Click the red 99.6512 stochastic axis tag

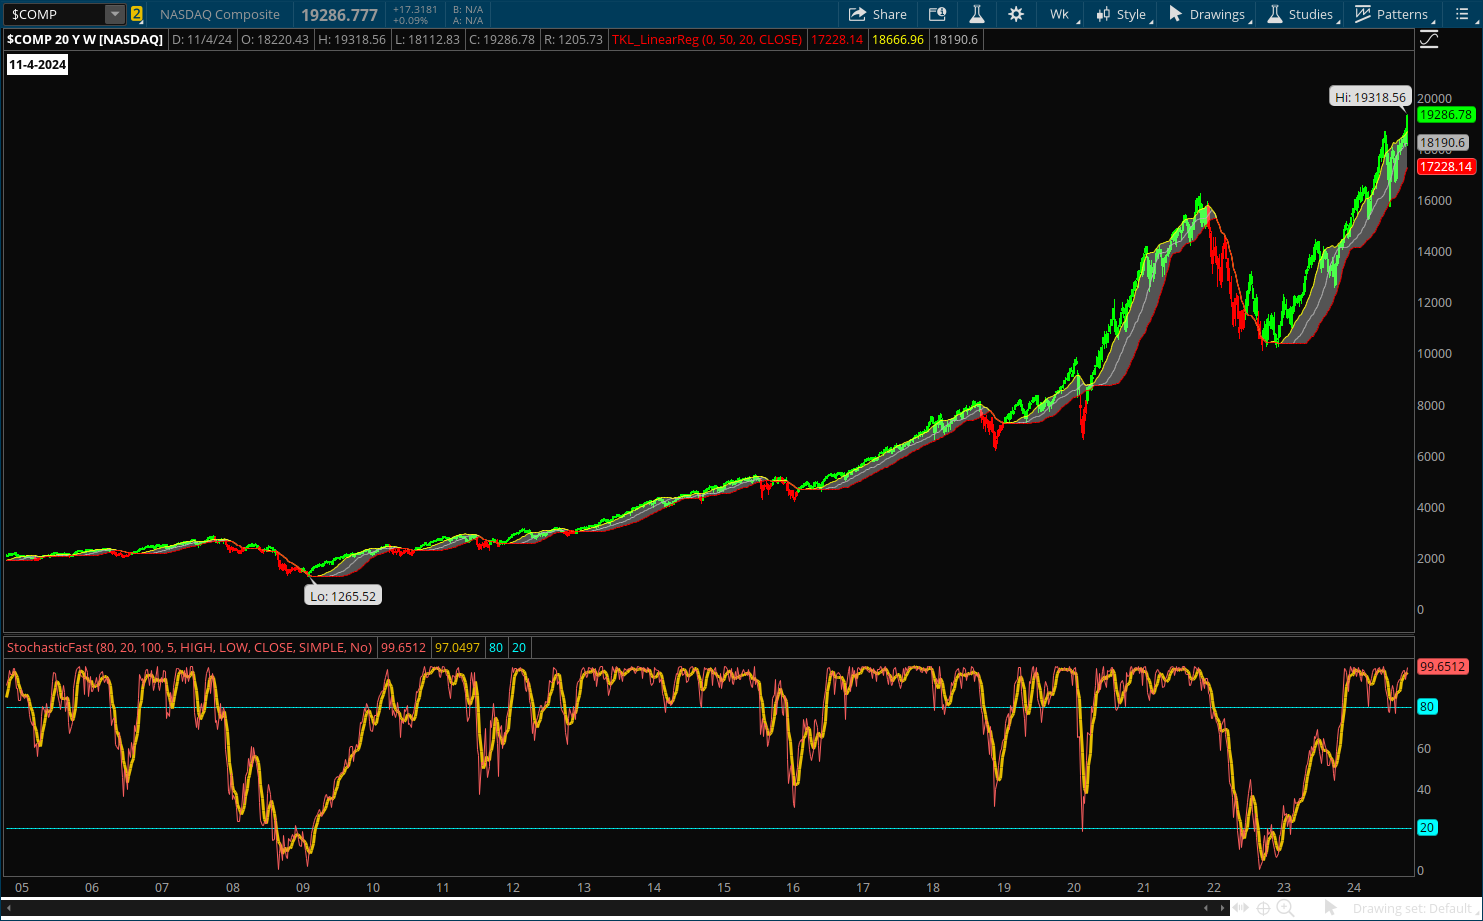point(1443,666)
